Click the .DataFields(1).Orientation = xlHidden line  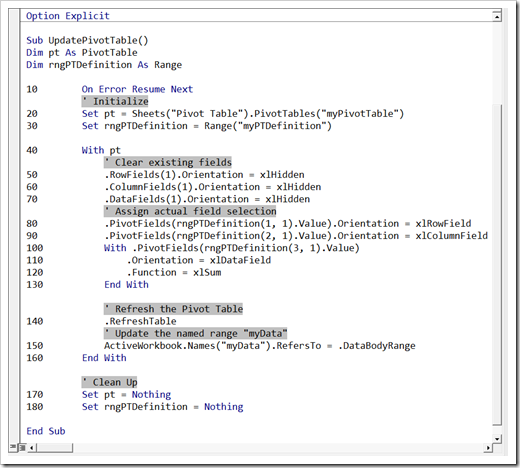[x=207, y=199]
